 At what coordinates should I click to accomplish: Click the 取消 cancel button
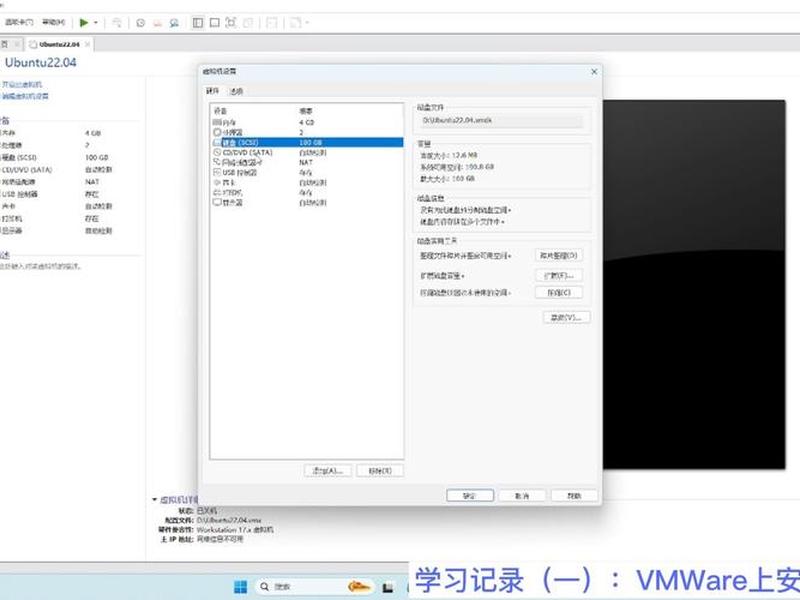[522, 495]
